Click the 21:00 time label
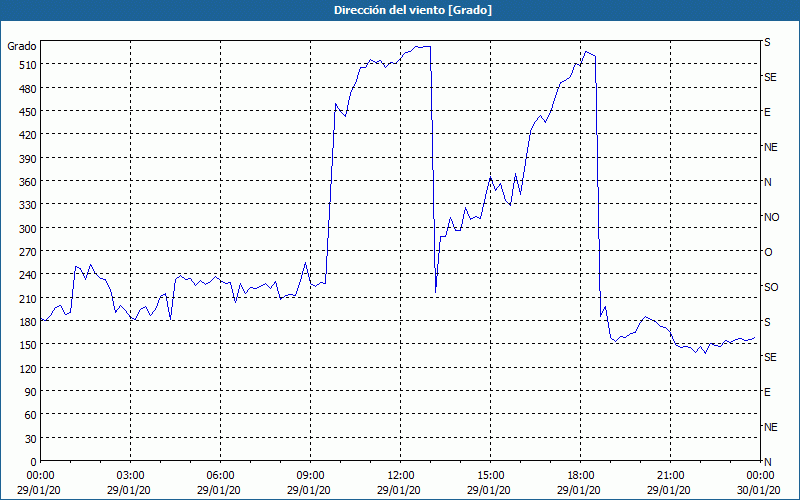This screenshot has height=500, width=800. click(x=670, y=476)
